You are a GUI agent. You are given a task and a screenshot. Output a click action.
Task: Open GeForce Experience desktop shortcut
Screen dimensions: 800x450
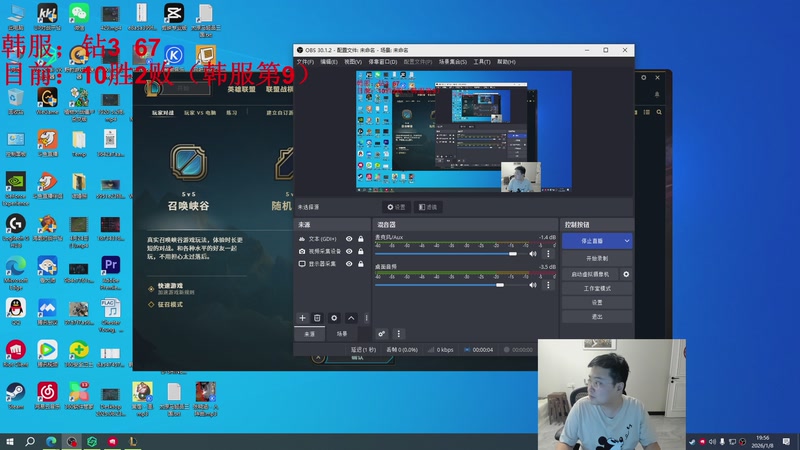15,188
